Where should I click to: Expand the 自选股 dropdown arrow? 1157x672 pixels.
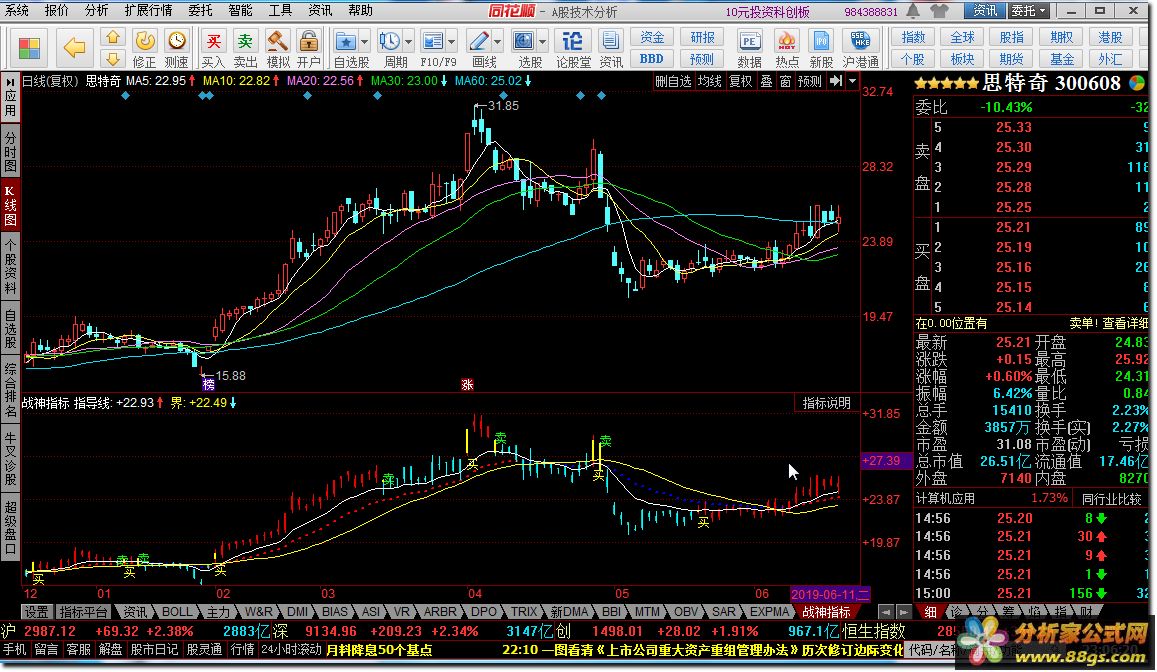(x=364, y=42)
